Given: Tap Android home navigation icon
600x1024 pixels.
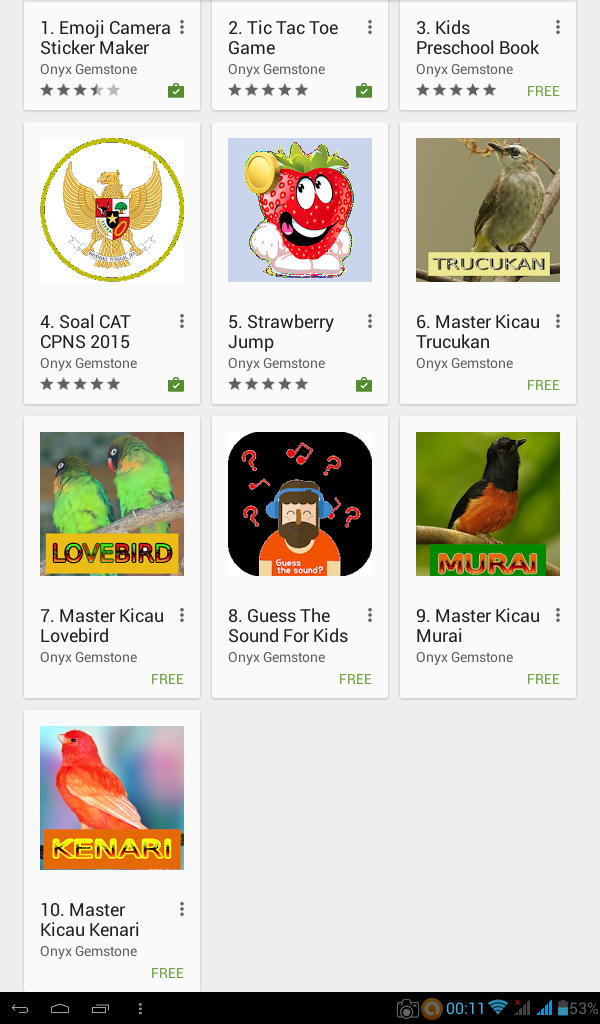Looking at the screenshot, I should point(60,1008).
